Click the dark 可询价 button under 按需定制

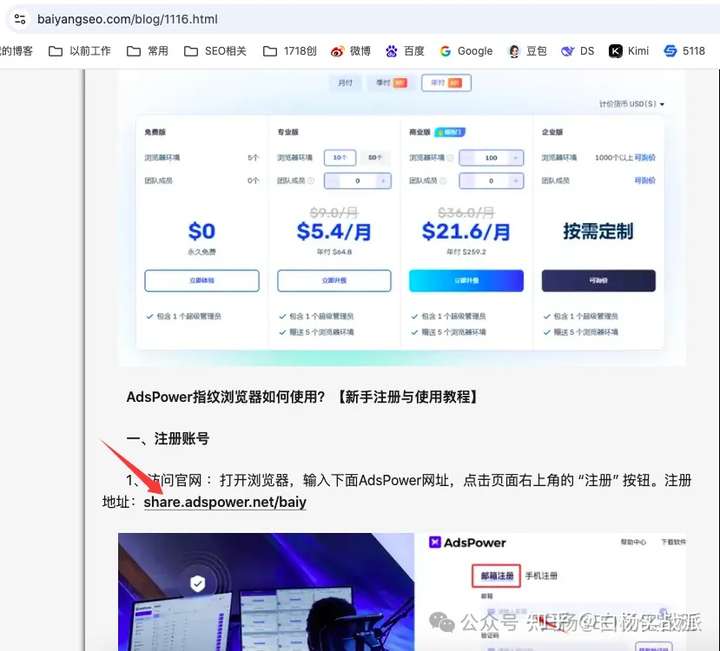[x=598, y=281]
